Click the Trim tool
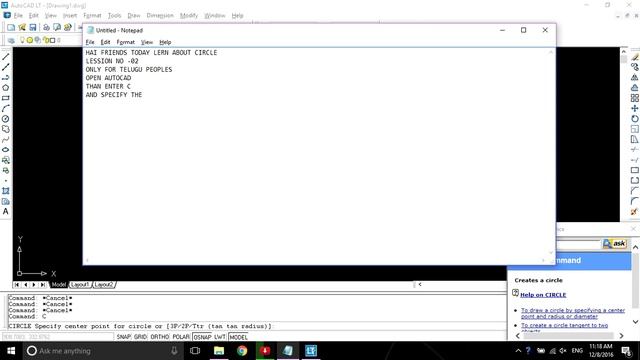 pyautogui.click(x=635, y=150)
